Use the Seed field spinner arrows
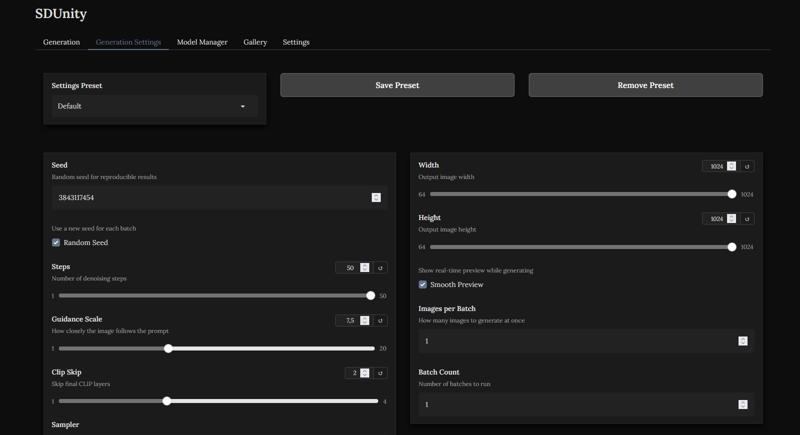Image resolution: width=800 pixels, height=435 pixels. 376,197
